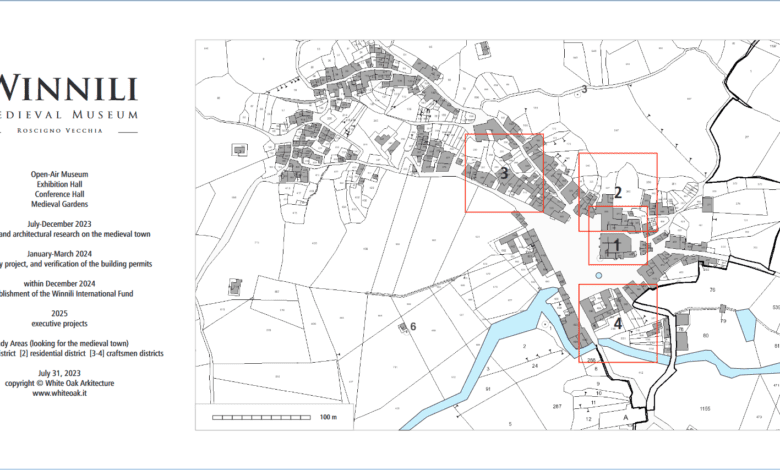Image resolution: width=780 pixels, height=470 pixels.
Task: Click parcel number 1155 on map
Action: [x=704, y=409]
